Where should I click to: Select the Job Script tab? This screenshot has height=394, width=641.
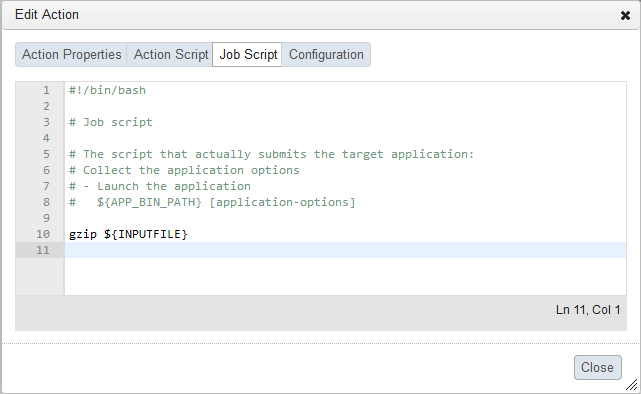248,54
